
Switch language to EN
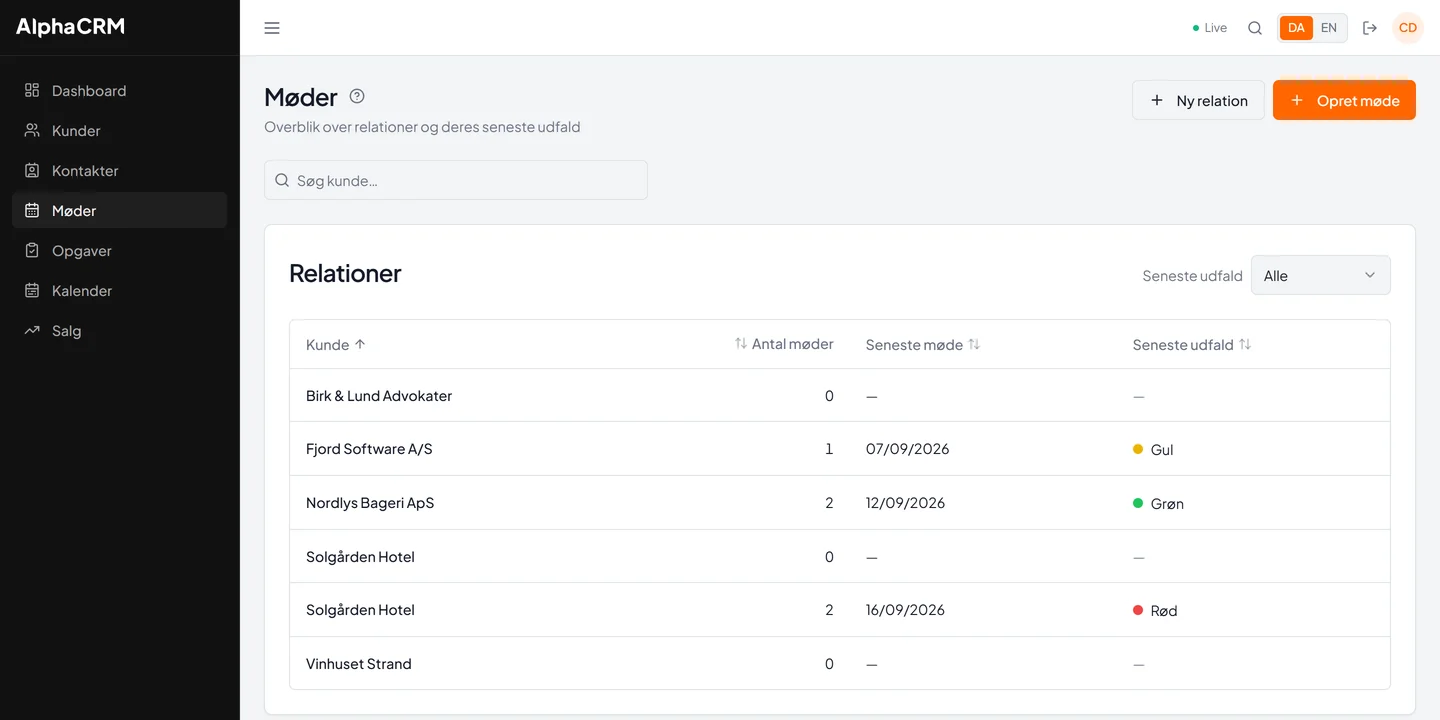[1329, 28]
